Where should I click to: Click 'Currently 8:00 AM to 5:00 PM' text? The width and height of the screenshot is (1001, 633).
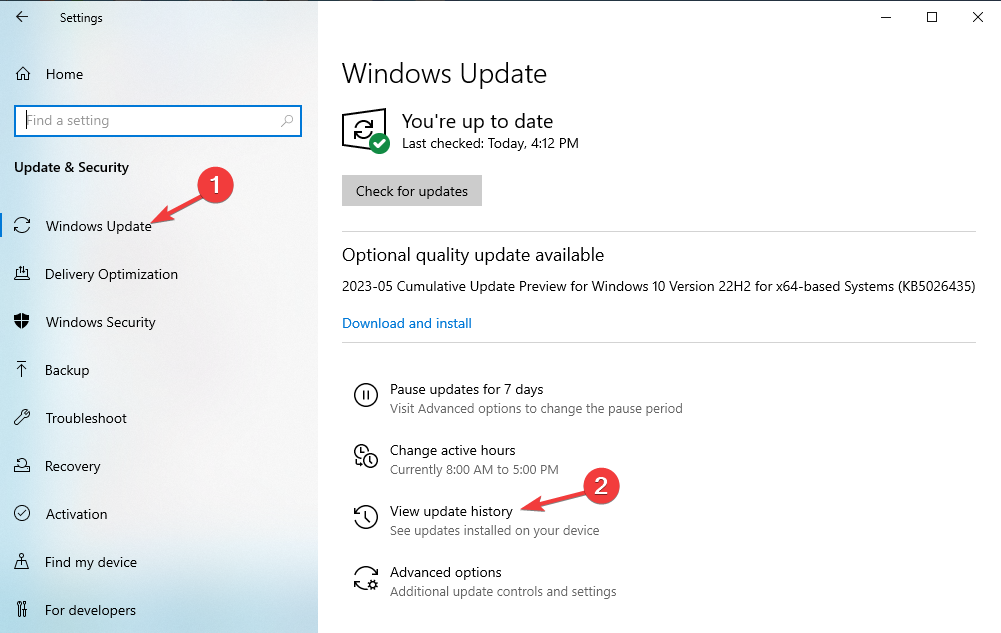tap(474, 470)
